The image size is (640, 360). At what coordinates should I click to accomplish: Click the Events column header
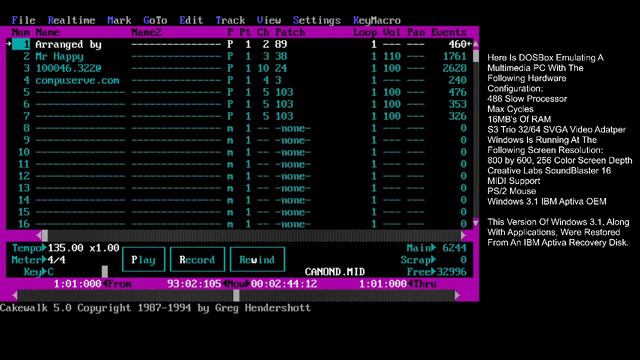click(x=449, y=32)
